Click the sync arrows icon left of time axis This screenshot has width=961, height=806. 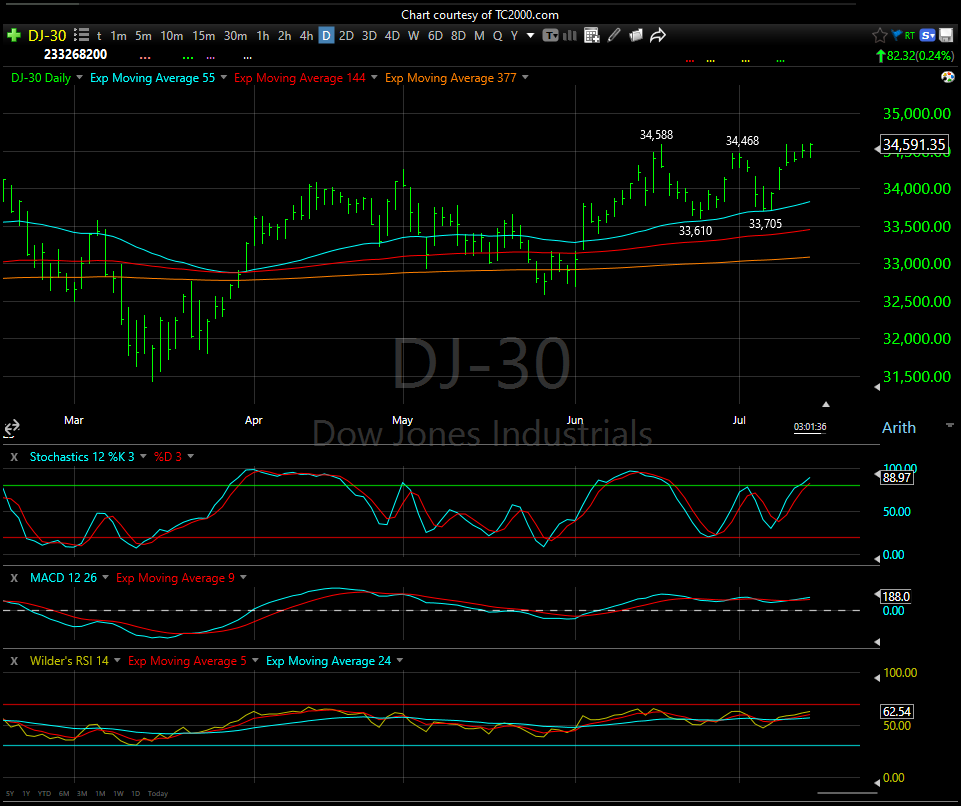pos(12,427)
